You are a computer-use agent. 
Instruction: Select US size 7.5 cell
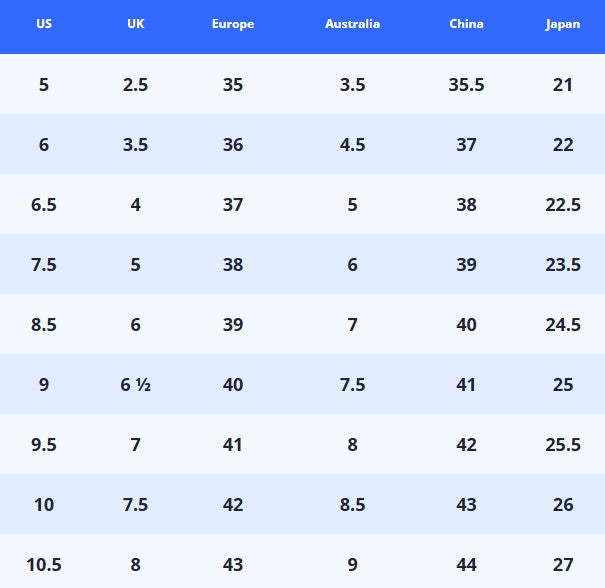coord(44,265)
